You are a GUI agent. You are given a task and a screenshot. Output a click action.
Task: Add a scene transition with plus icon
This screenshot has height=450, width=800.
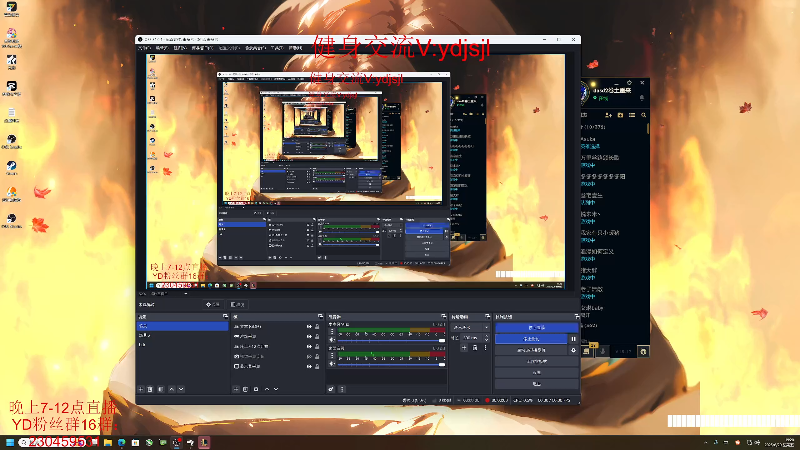(x=464, y=348)
